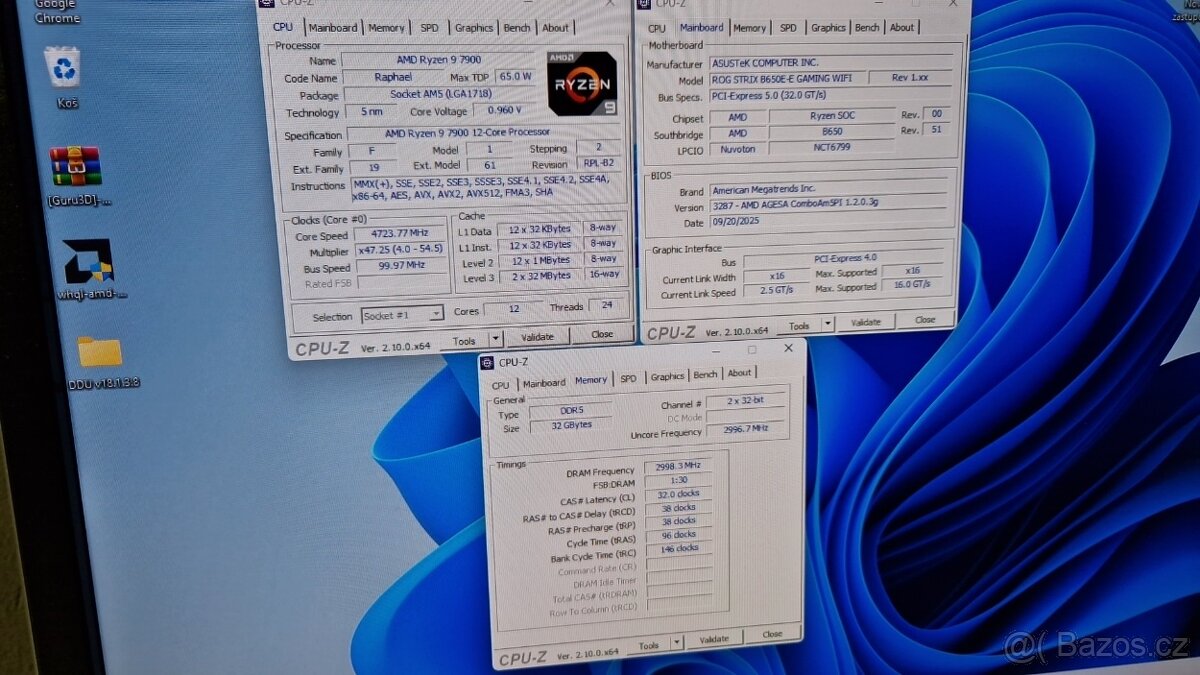Click Close button in CPU window

(x=602, y=334)
